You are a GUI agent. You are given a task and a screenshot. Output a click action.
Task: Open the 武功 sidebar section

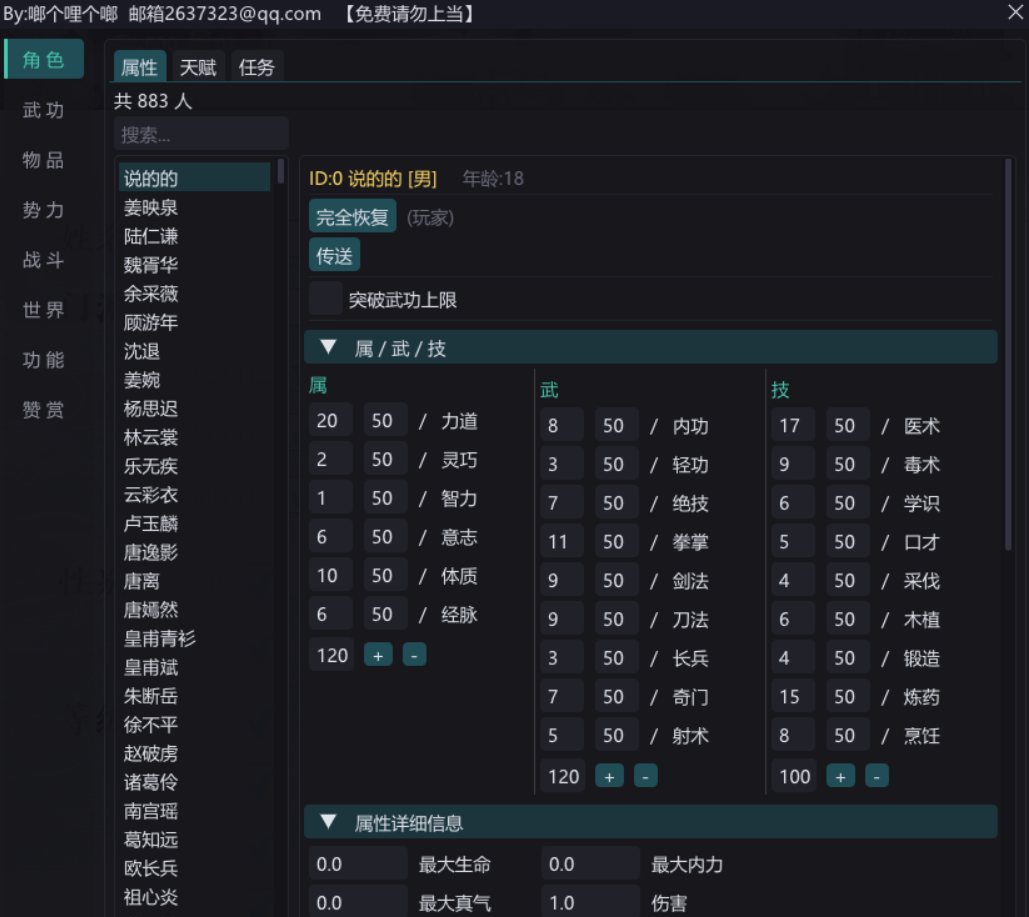click(44, 110)
